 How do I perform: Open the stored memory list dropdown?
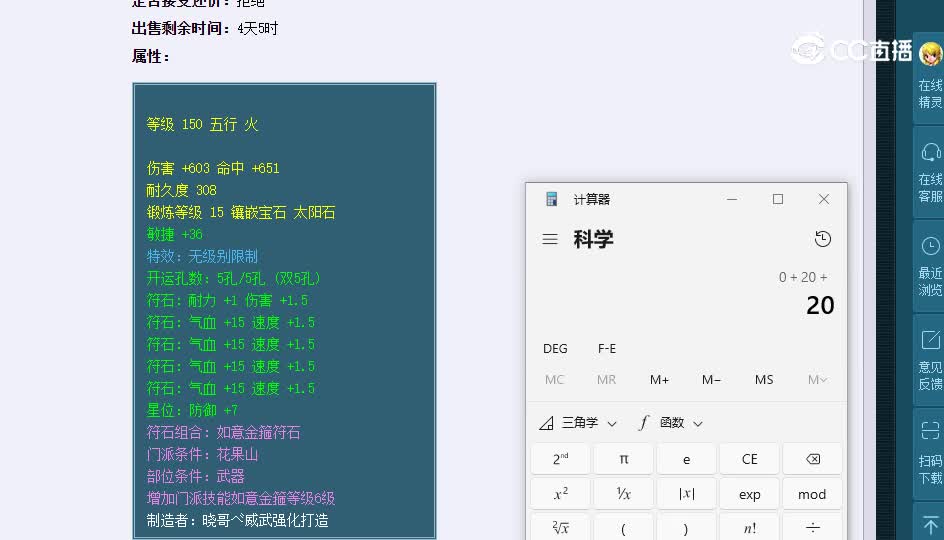coord(816,379)
